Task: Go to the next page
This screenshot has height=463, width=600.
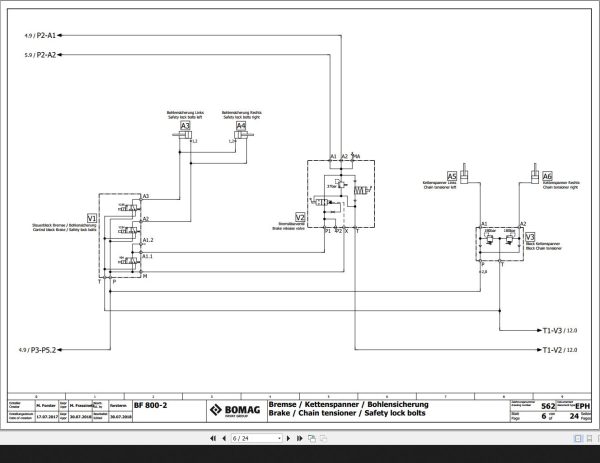Action: 289,439
